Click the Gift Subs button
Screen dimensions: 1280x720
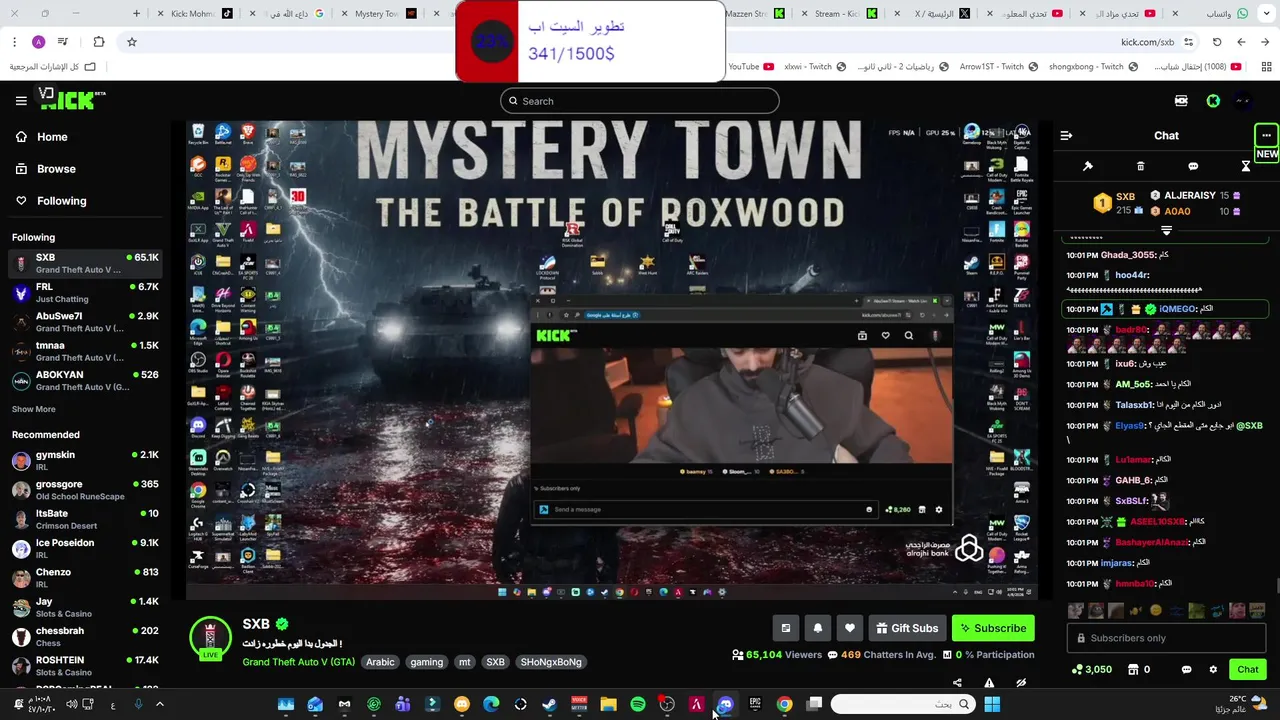907,628
